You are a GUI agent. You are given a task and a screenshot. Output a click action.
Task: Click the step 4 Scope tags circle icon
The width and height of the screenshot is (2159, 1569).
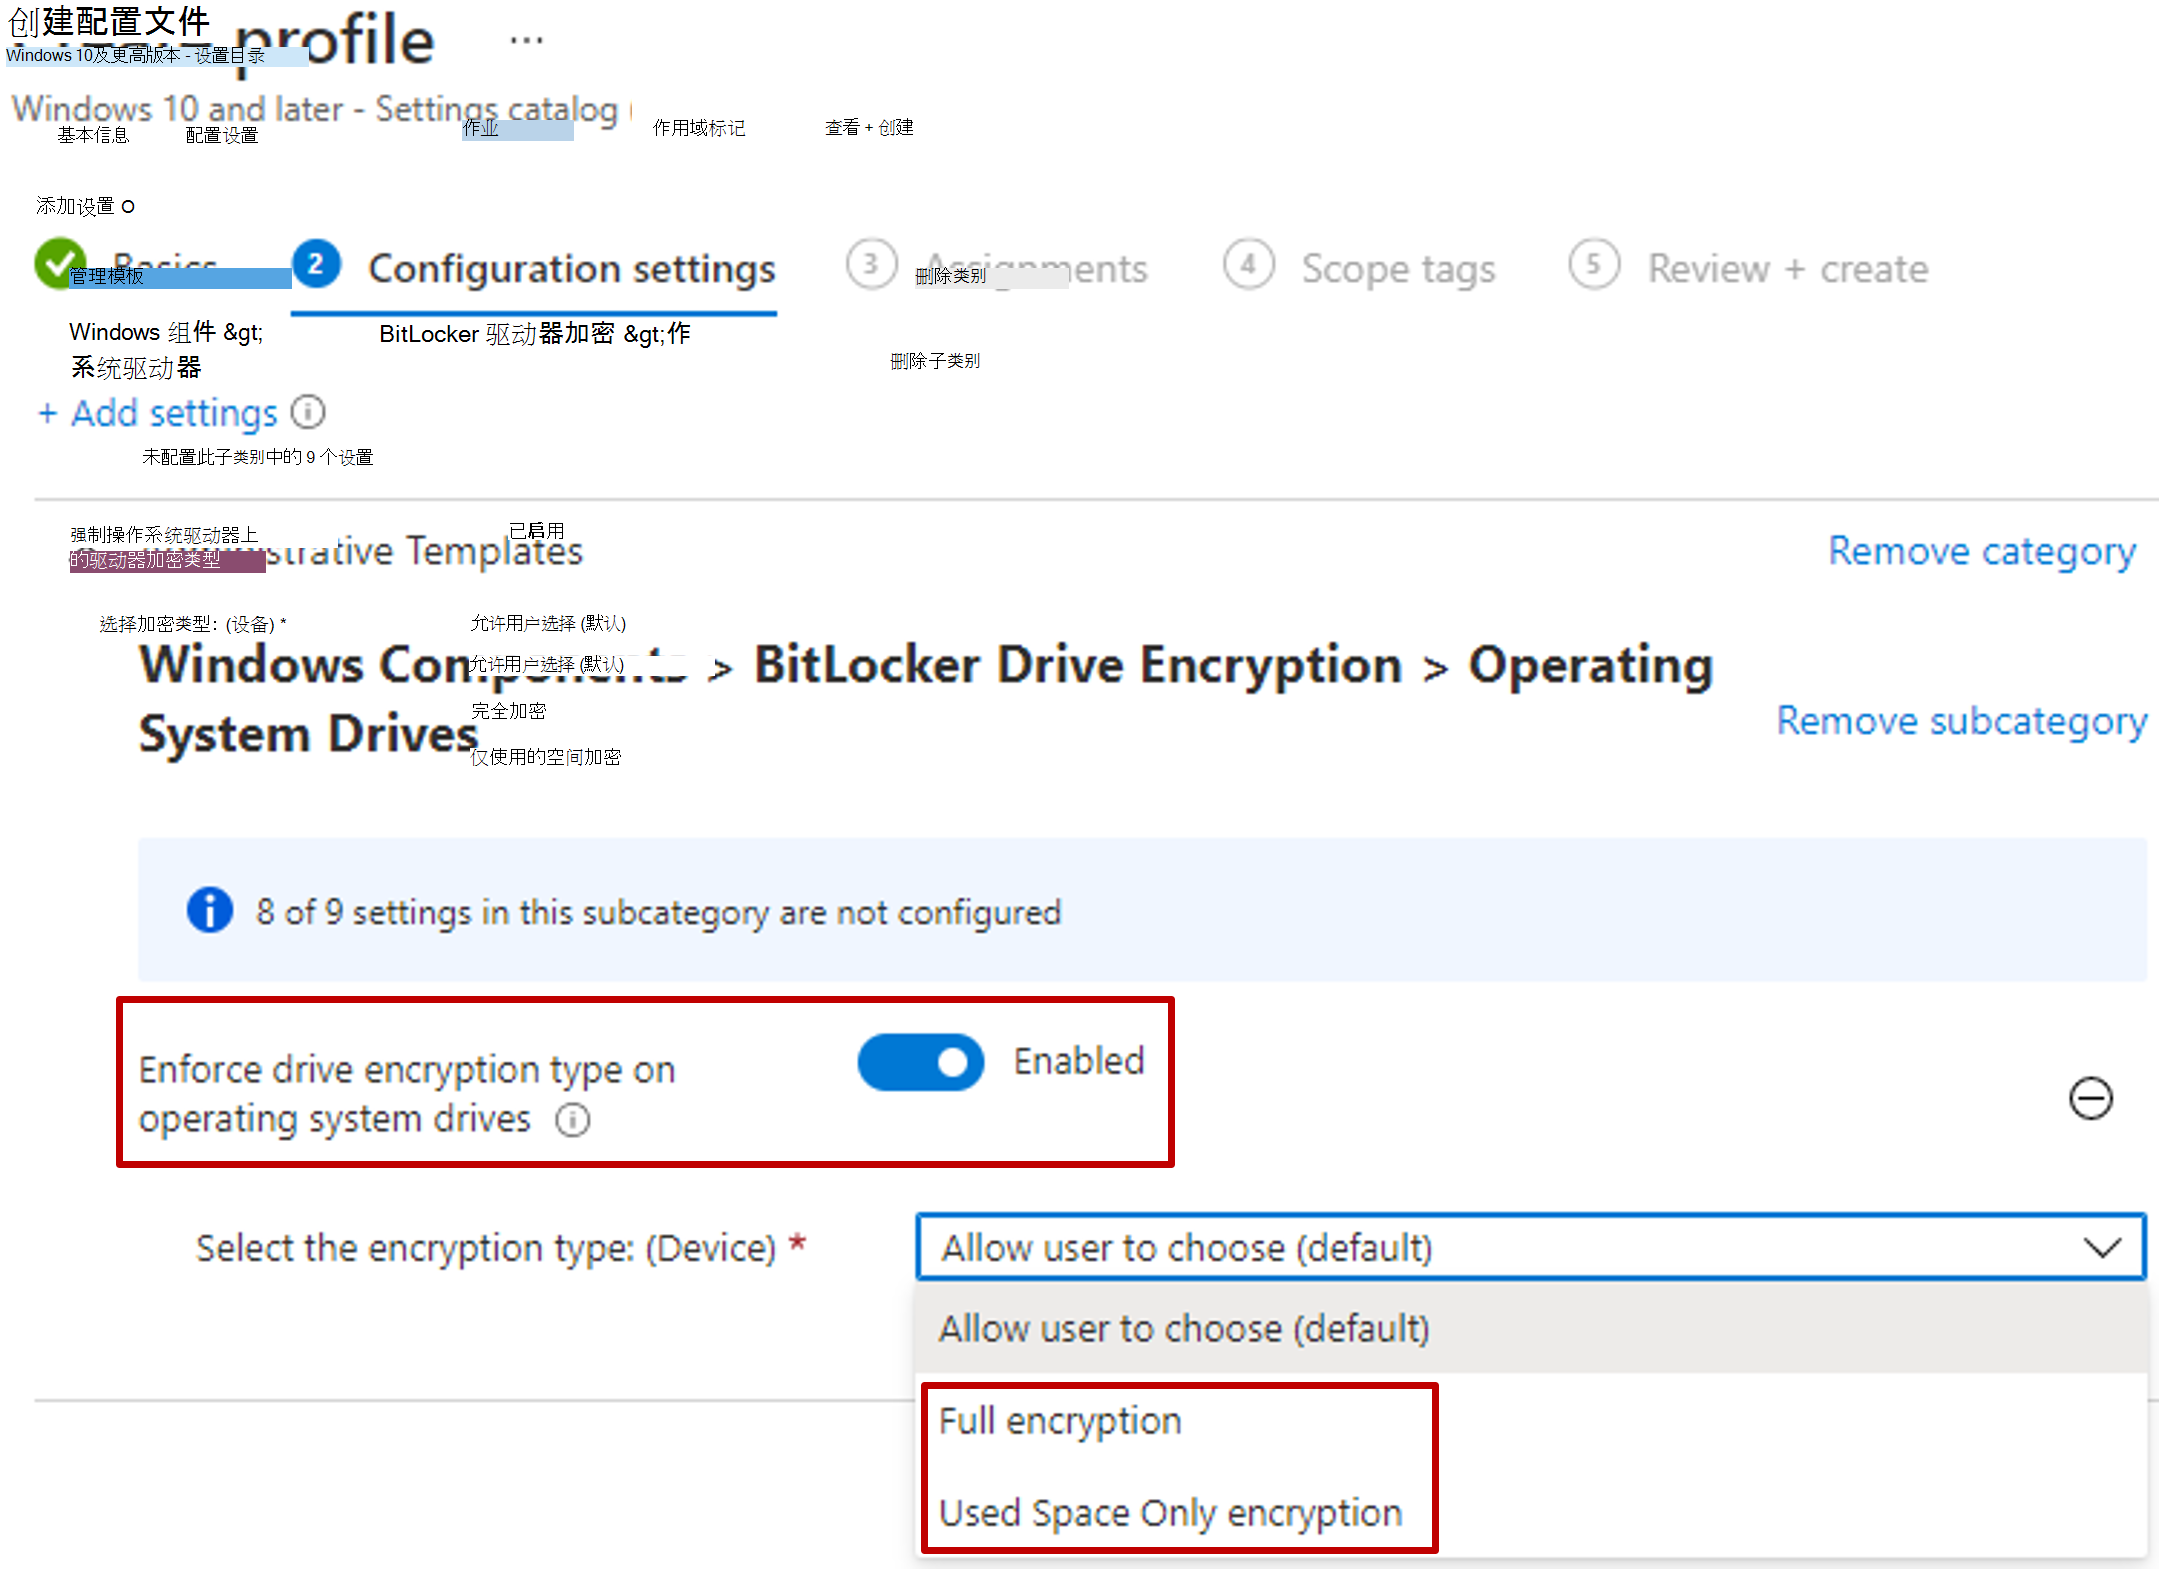pos(1249,265)
